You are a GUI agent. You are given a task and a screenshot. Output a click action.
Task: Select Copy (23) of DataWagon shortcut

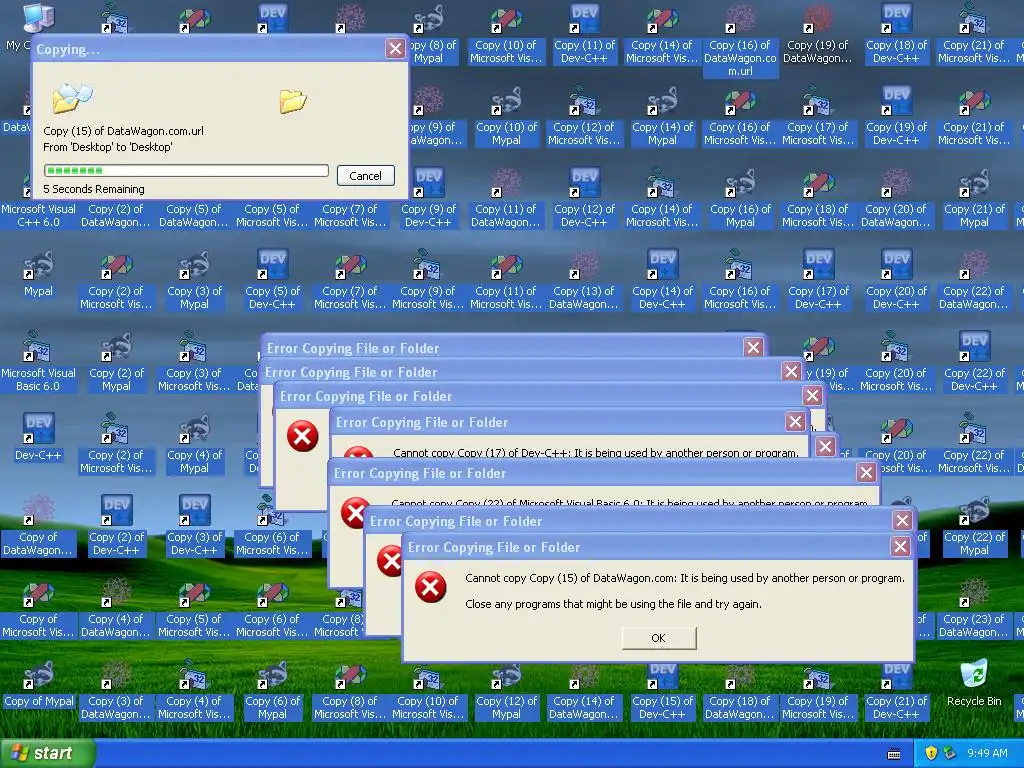pos(974,609)
